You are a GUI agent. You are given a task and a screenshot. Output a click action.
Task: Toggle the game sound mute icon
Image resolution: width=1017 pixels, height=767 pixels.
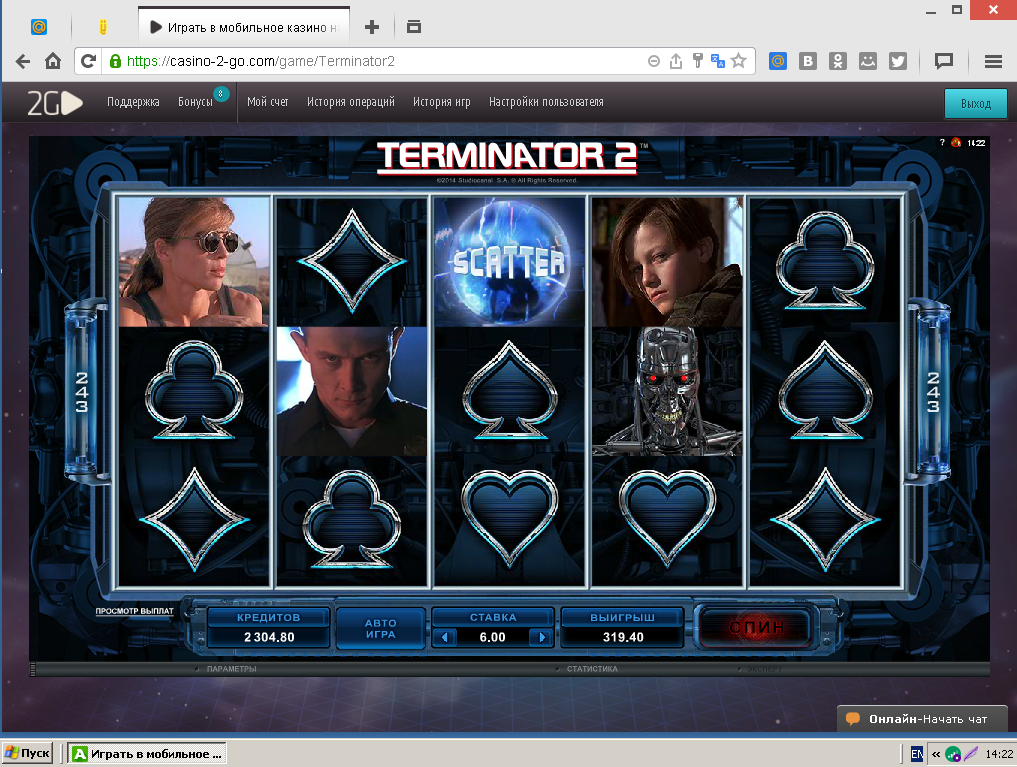[x=956, y=143]
